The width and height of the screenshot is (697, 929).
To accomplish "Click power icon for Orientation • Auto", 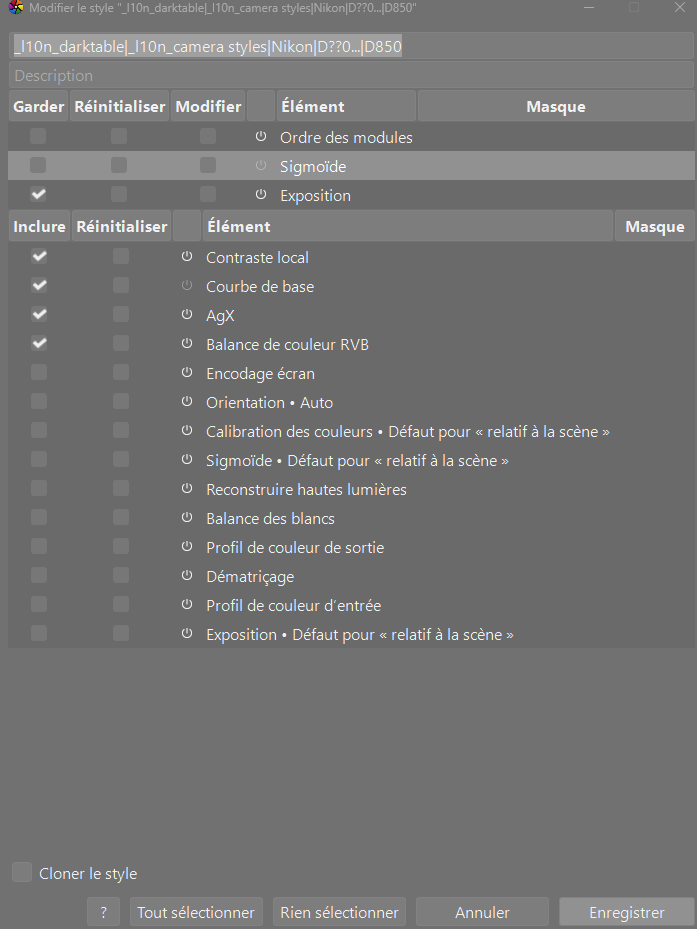I will click(187, 402).
